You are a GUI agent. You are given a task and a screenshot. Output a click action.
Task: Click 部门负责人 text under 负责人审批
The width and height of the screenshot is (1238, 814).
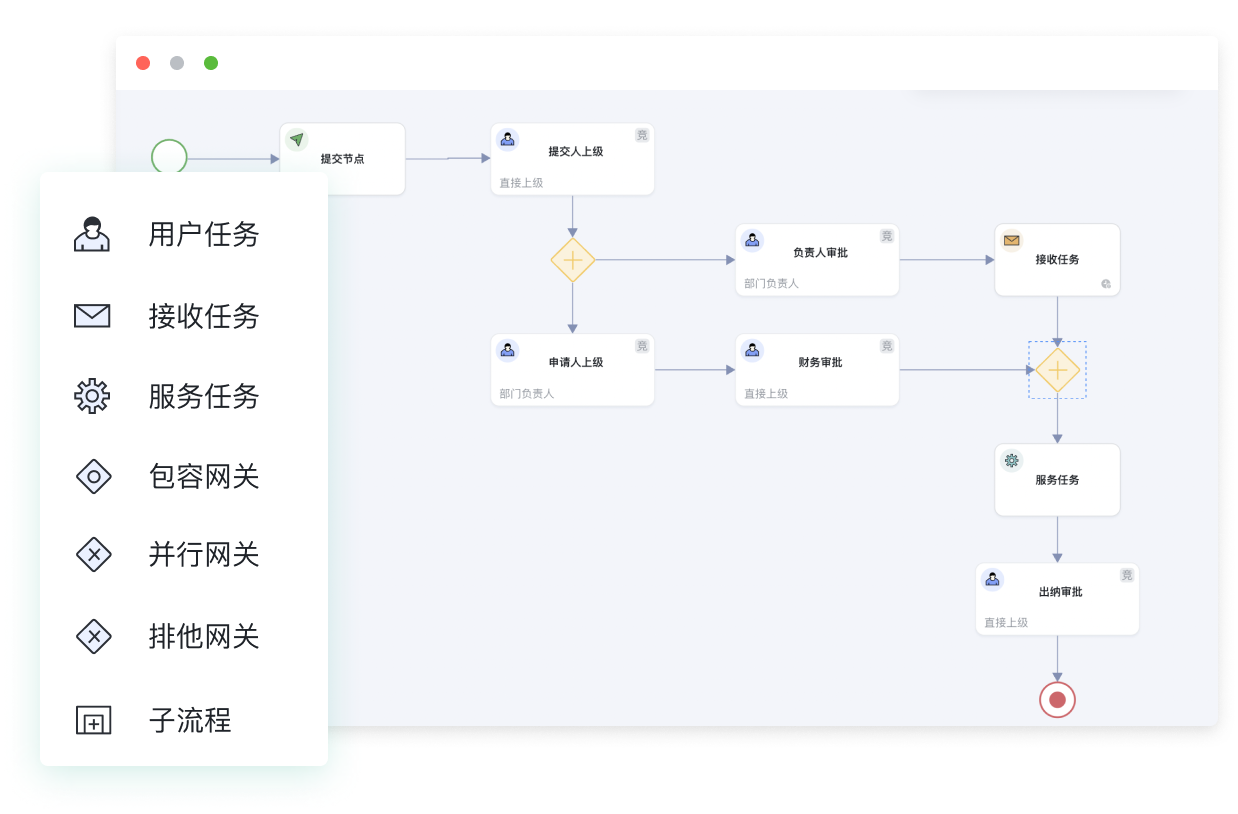pos(772,284)
